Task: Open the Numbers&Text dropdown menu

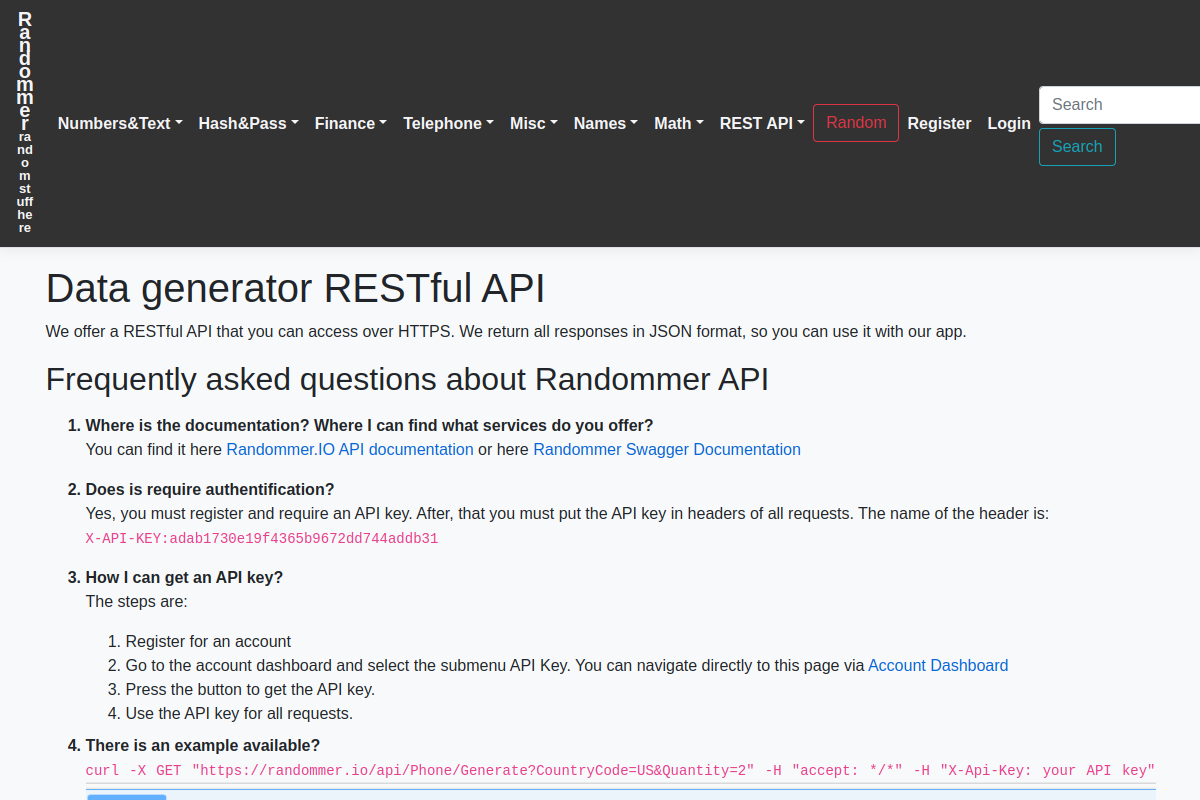Action: tap(120, 123)
